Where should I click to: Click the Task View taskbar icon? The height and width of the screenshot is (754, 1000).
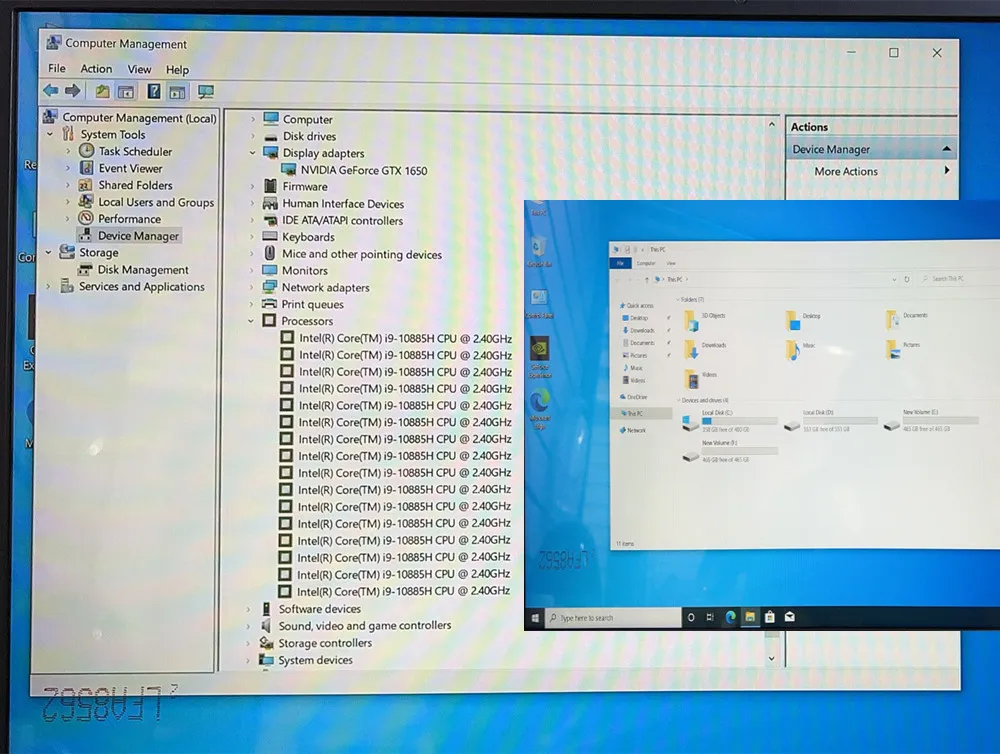click(710, 617)
